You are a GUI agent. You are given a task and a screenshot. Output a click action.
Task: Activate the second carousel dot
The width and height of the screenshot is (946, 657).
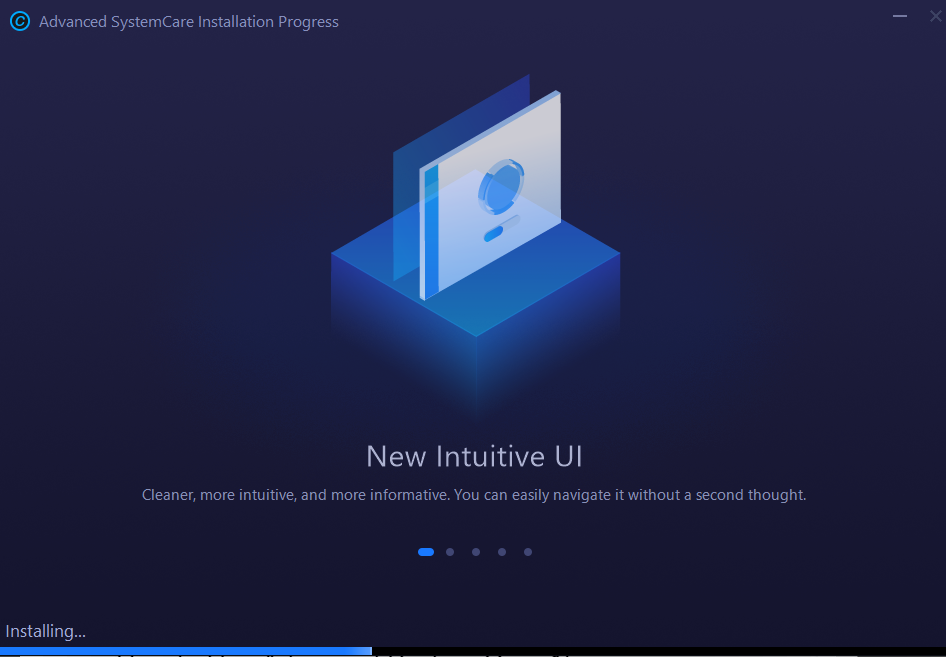pos(449,551)
